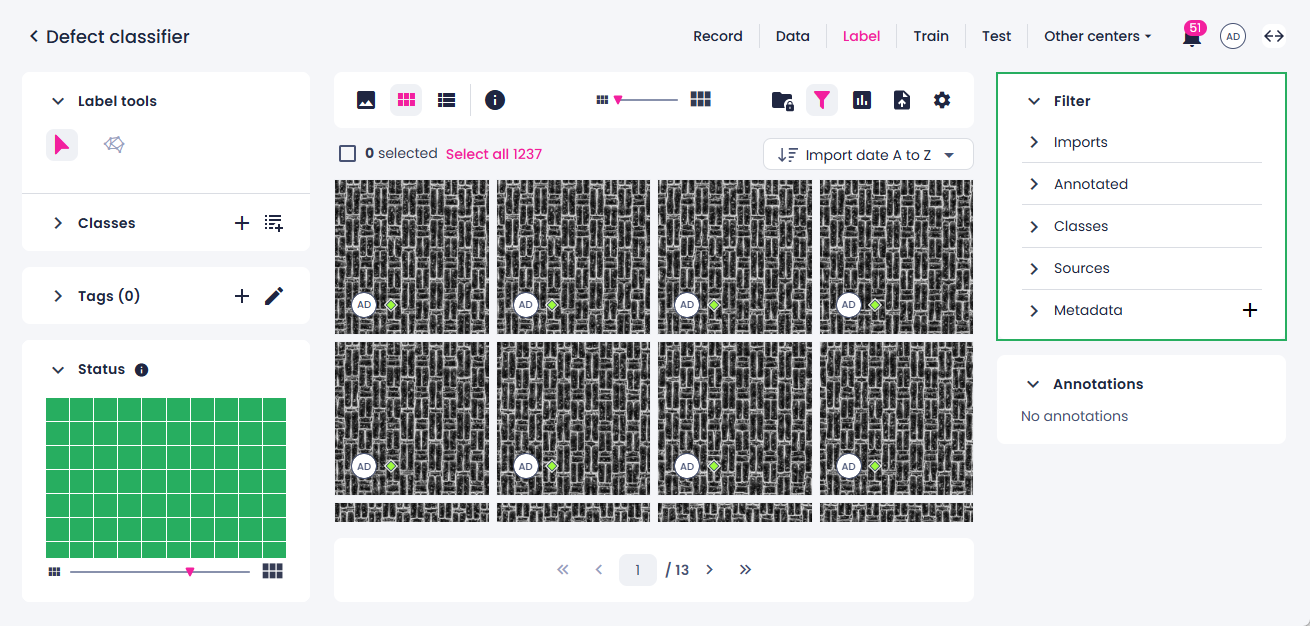Add metadata filter with plus icon
1310x626 pixels.
pos(1250,310)
